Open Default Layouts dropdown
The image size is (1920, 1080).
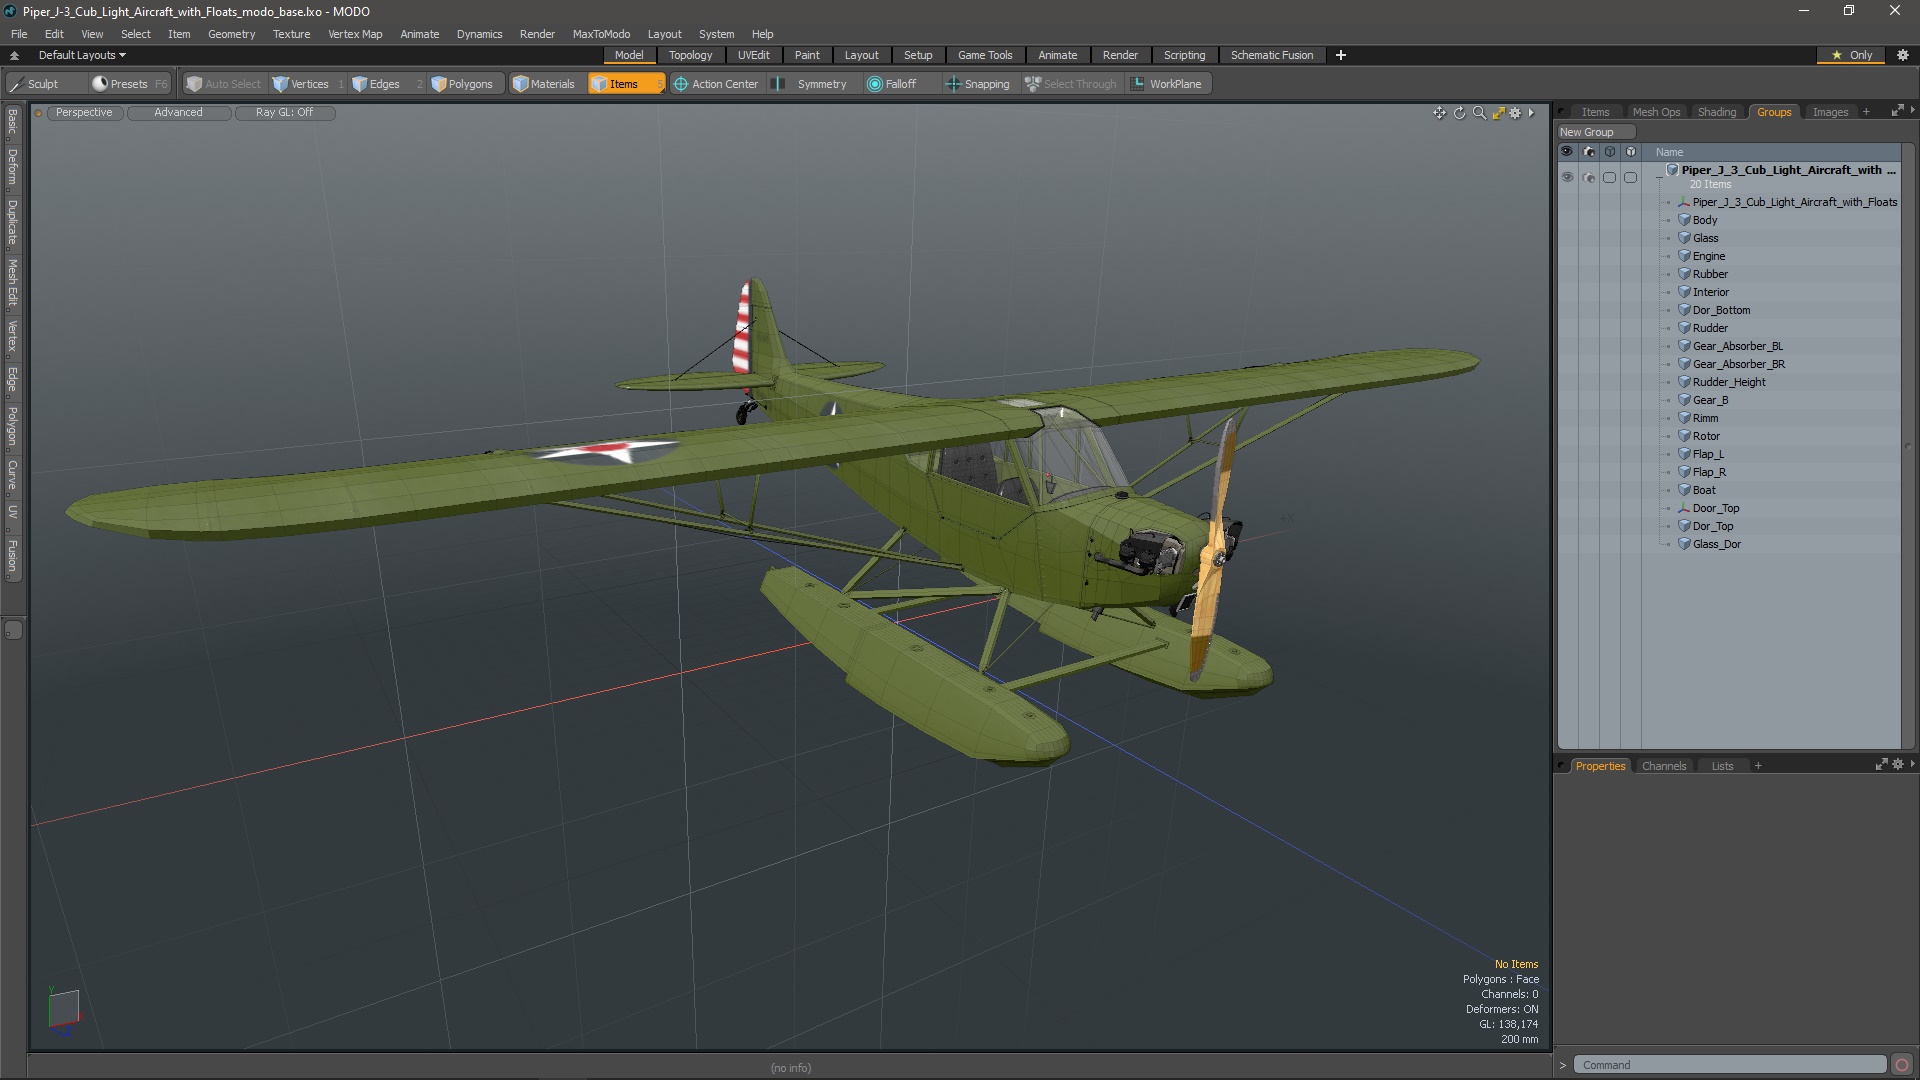pyautogui.click(x=82, y=55)
